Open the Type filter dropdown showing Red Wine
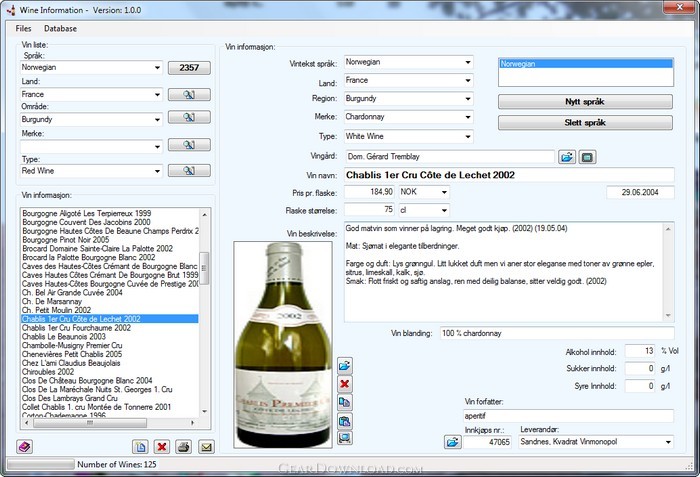This screenshot has height=477, width=700. 157,171
